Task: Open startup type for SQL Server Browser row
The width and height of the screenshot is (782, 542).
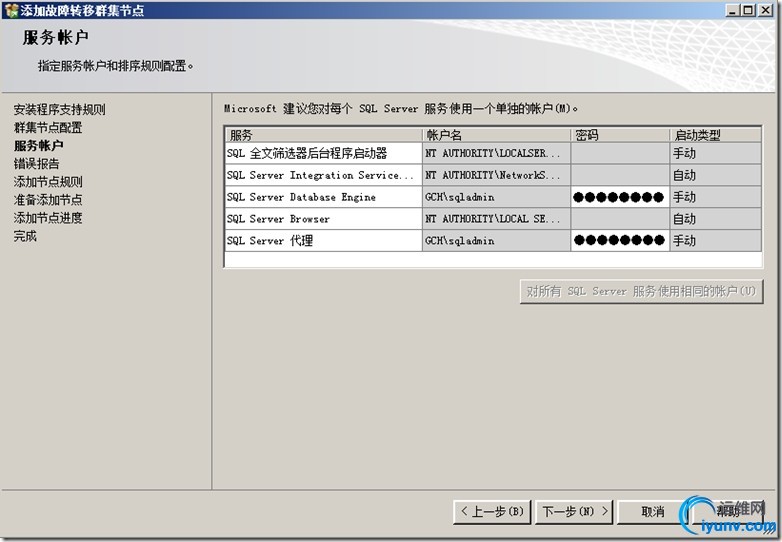Action: pos(716,219)
